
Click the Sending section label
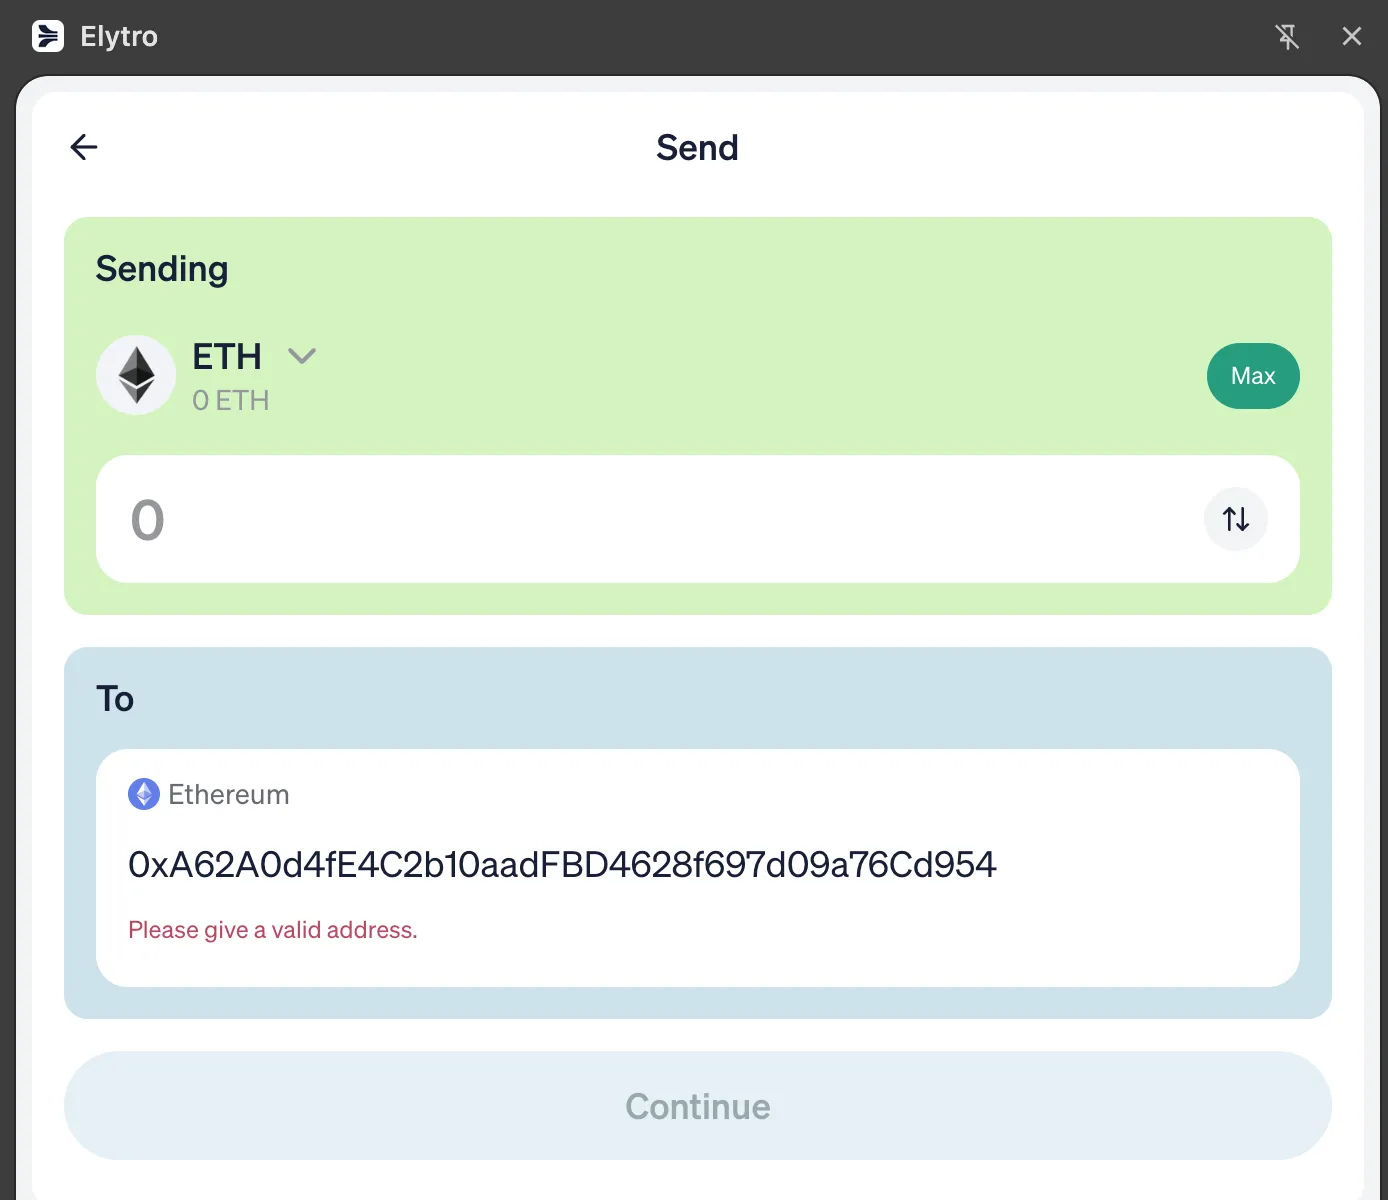pos(162,269)
